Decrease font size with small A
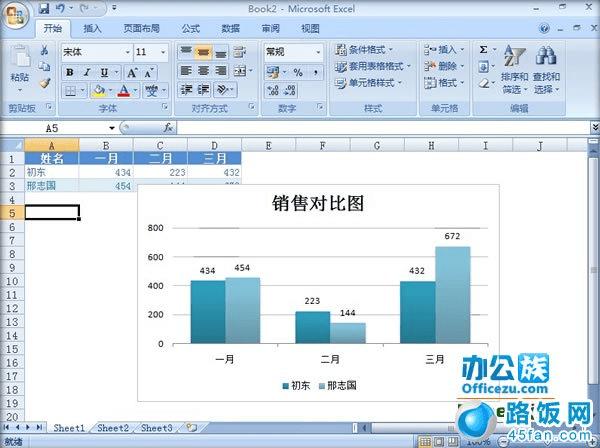Screen dimensions: 600x448 click(x=149, y=72)
